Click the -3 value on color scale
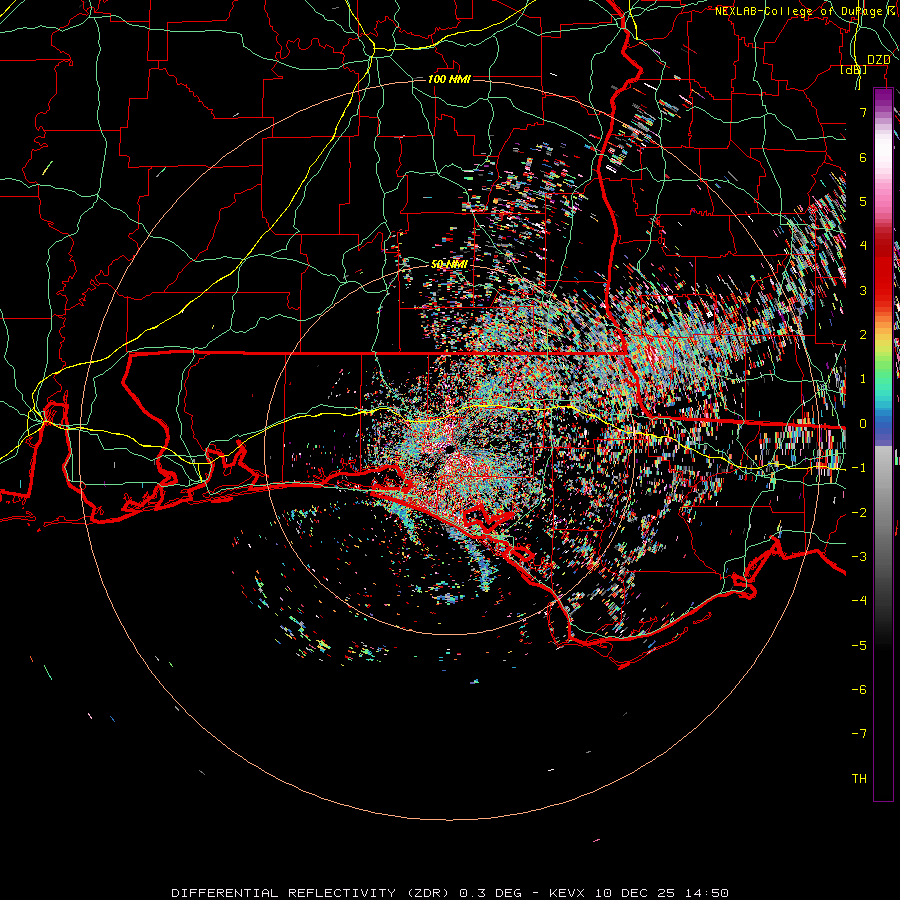This screenshot has width=900, height=900. pos(859,557)
